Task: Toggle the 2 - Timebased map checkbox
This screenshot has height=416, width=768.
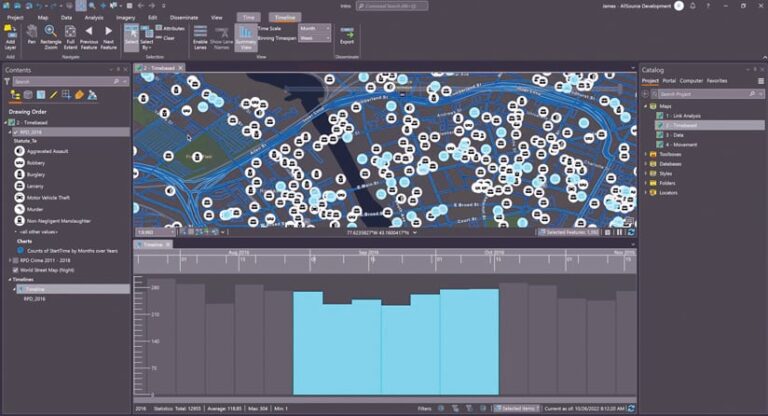Action: tap(11, 122)
